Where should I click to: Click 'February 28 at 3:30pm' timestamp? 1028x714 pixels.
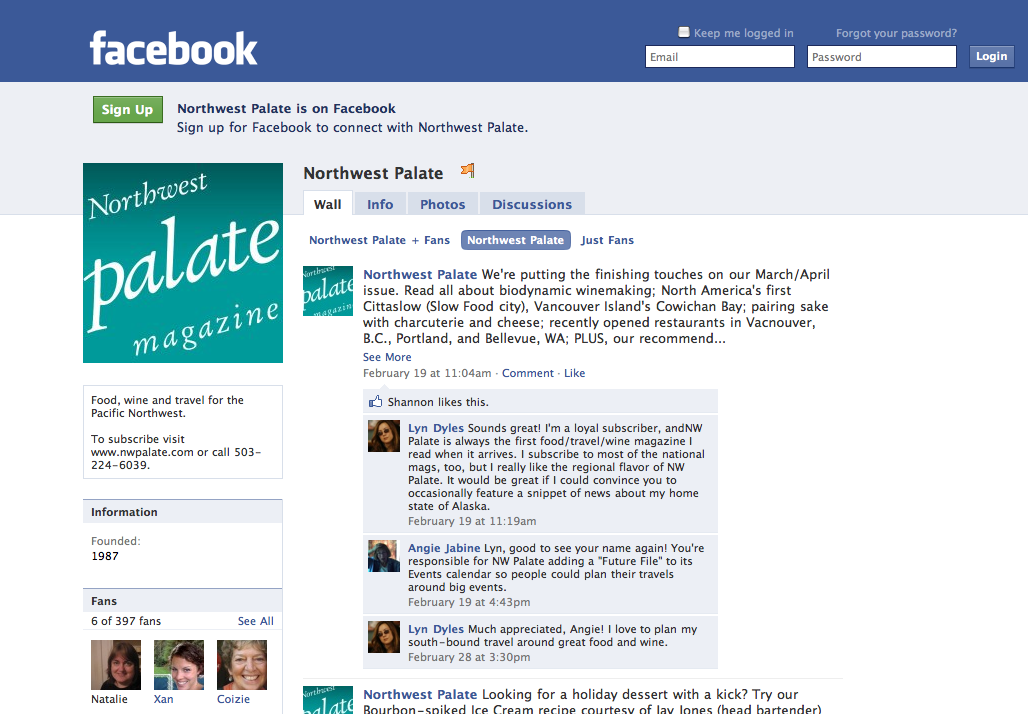pyautogui.click(x=469, y=657)
